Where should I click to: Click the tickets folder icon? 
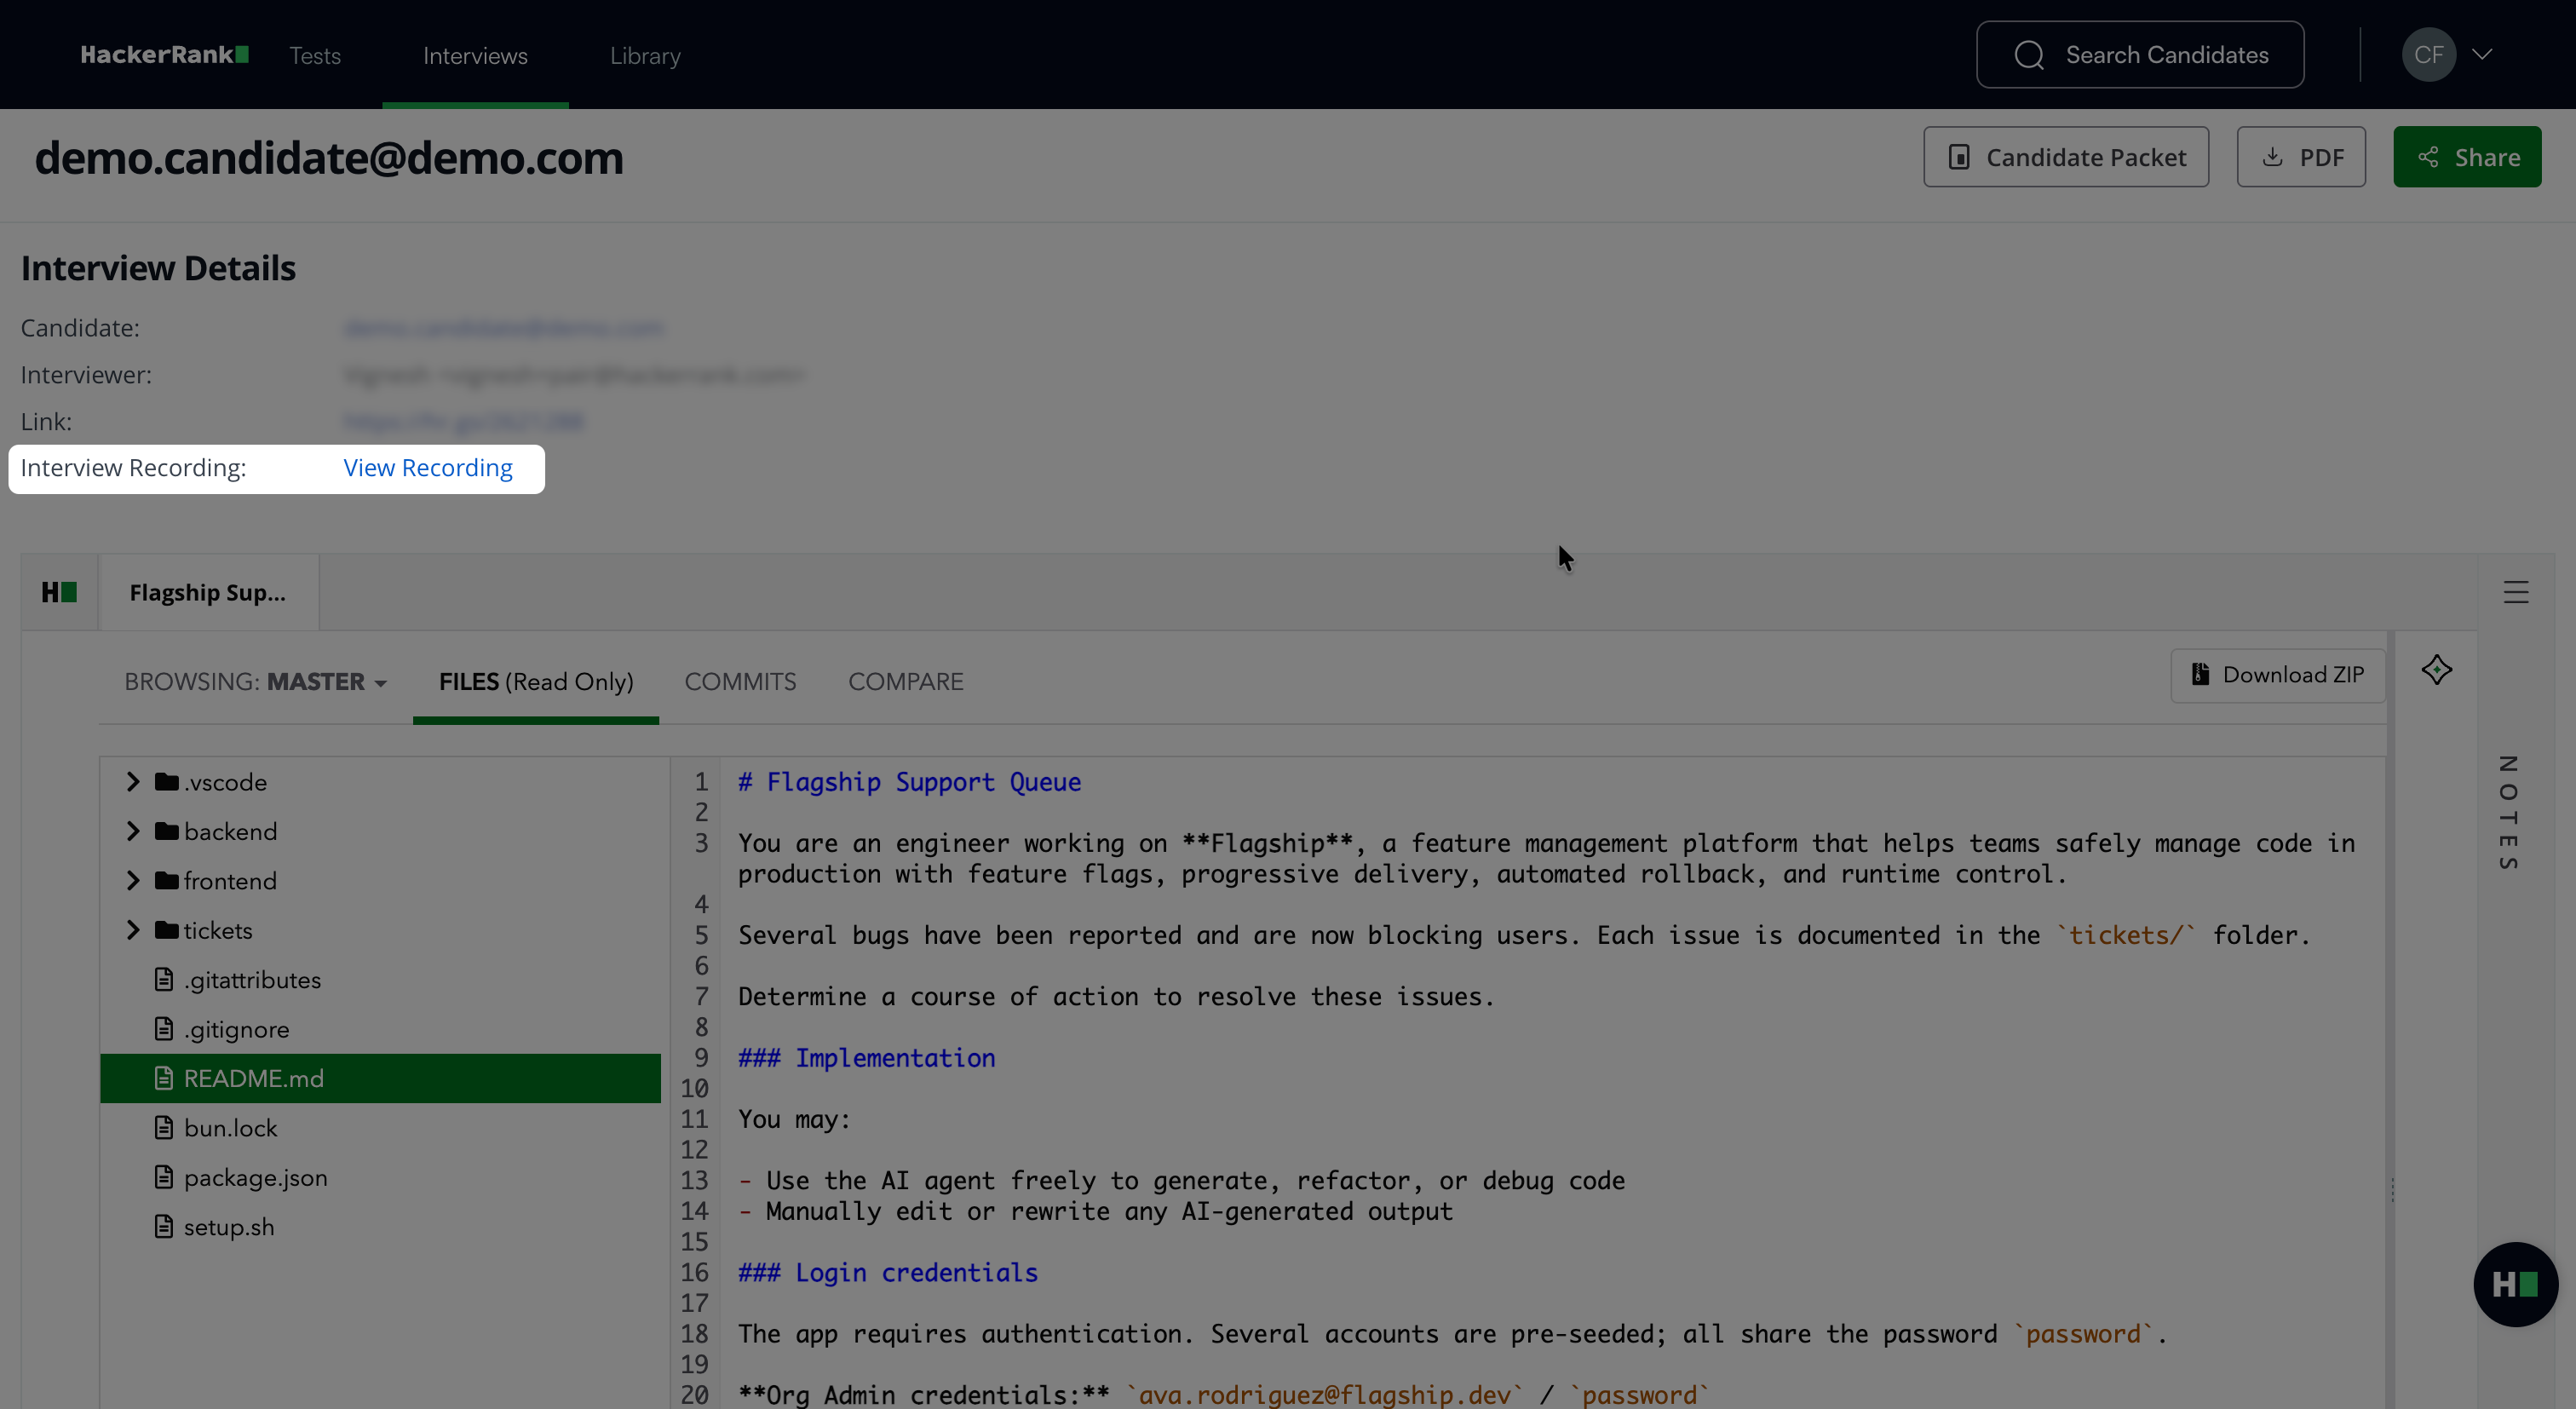click(x=167, y=929)
